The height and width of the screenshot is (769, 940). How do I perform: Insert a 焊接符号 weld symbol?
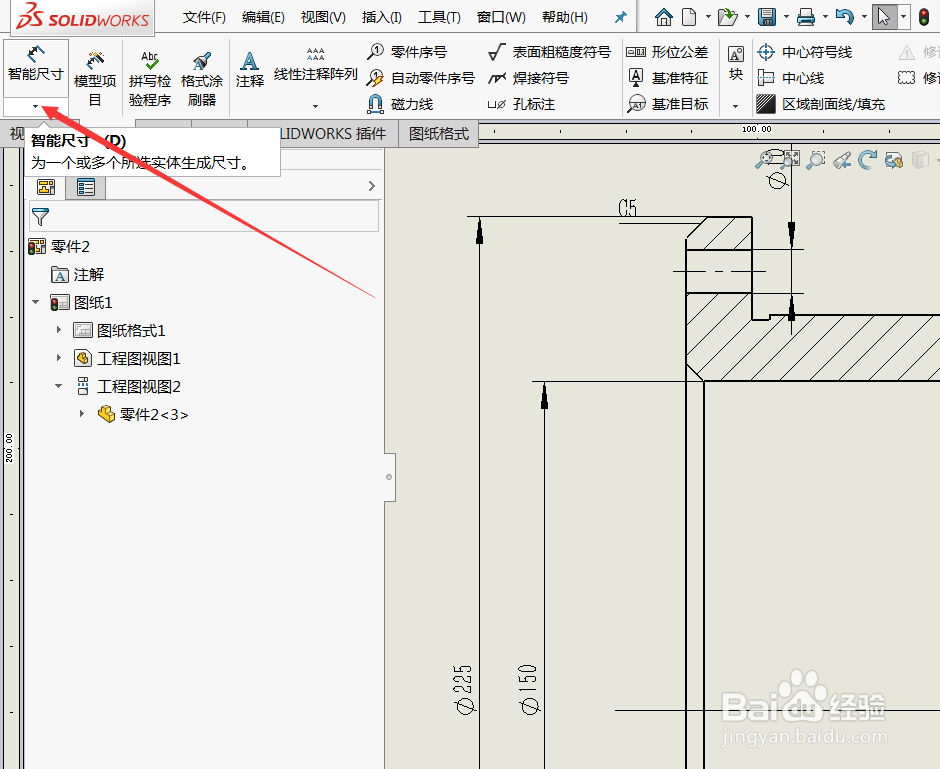528,78
